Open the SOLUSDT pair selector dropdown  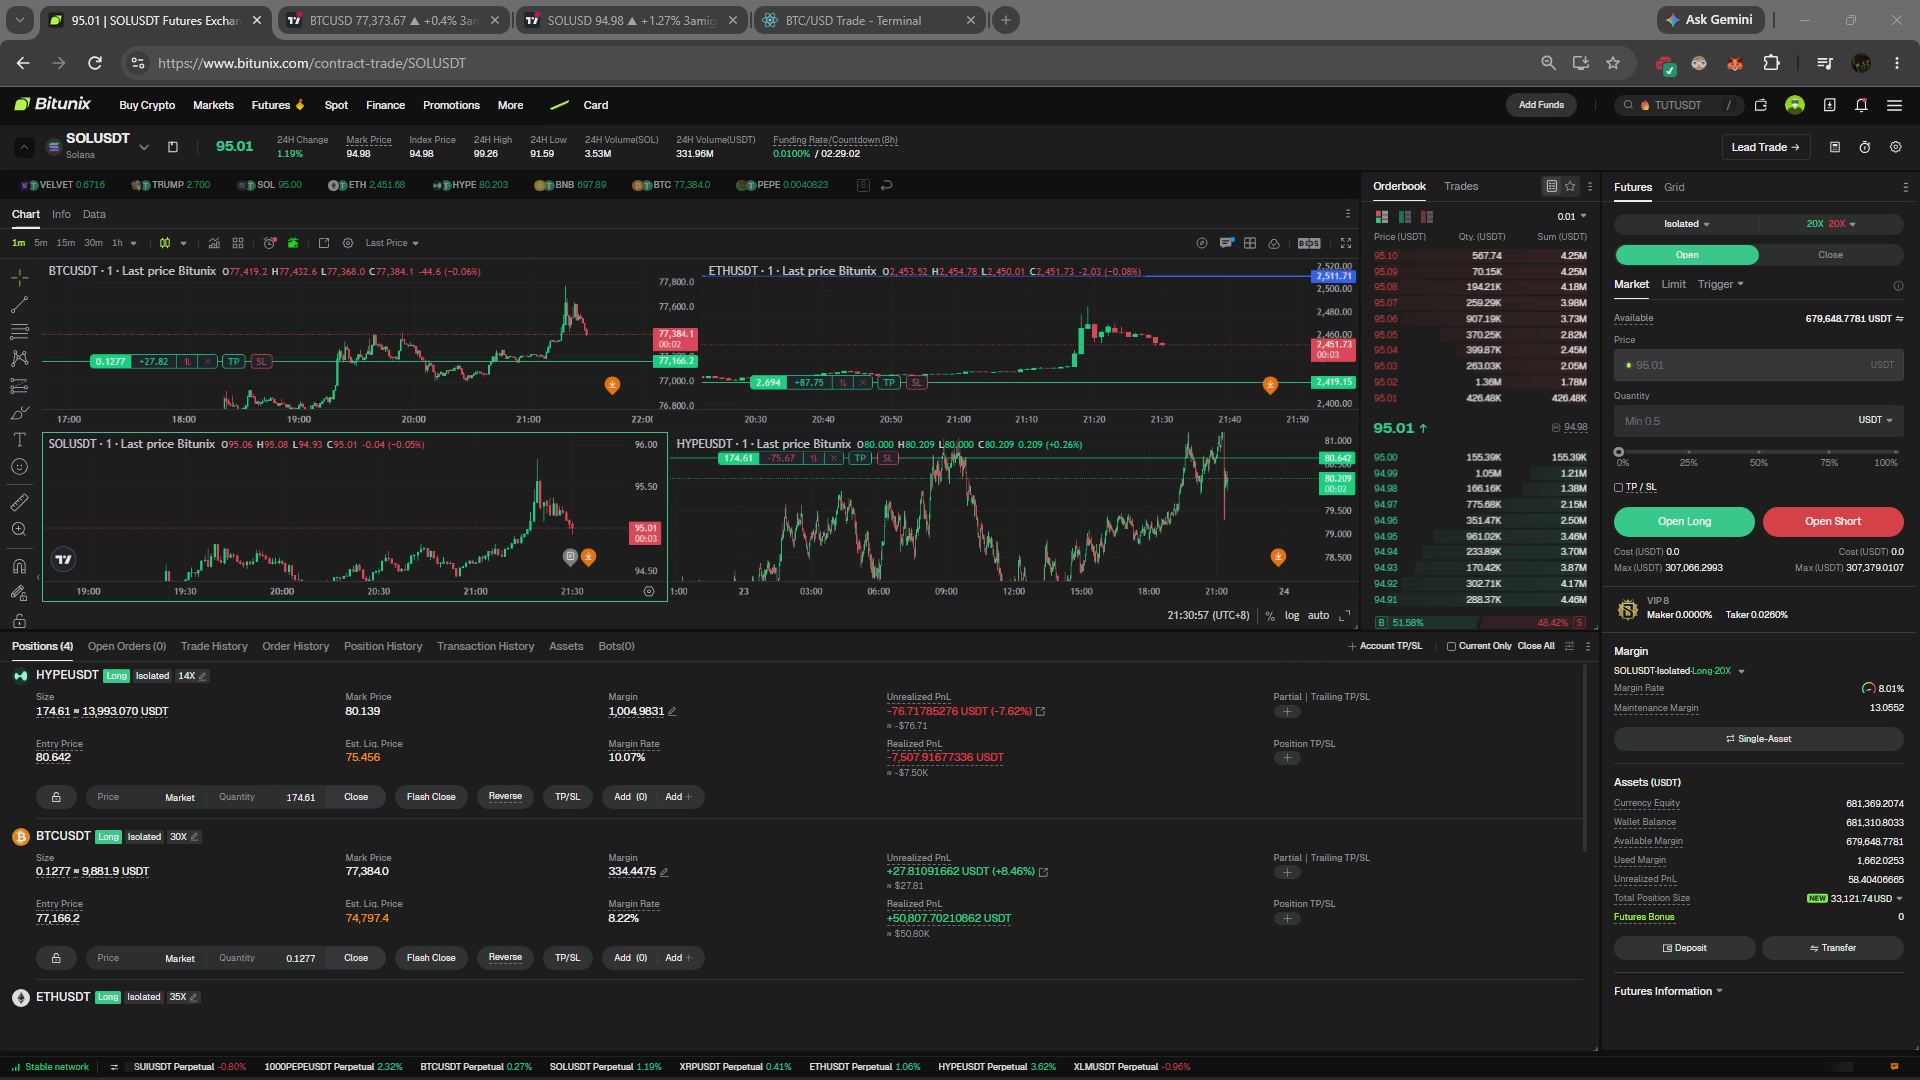tap(144, 147)
